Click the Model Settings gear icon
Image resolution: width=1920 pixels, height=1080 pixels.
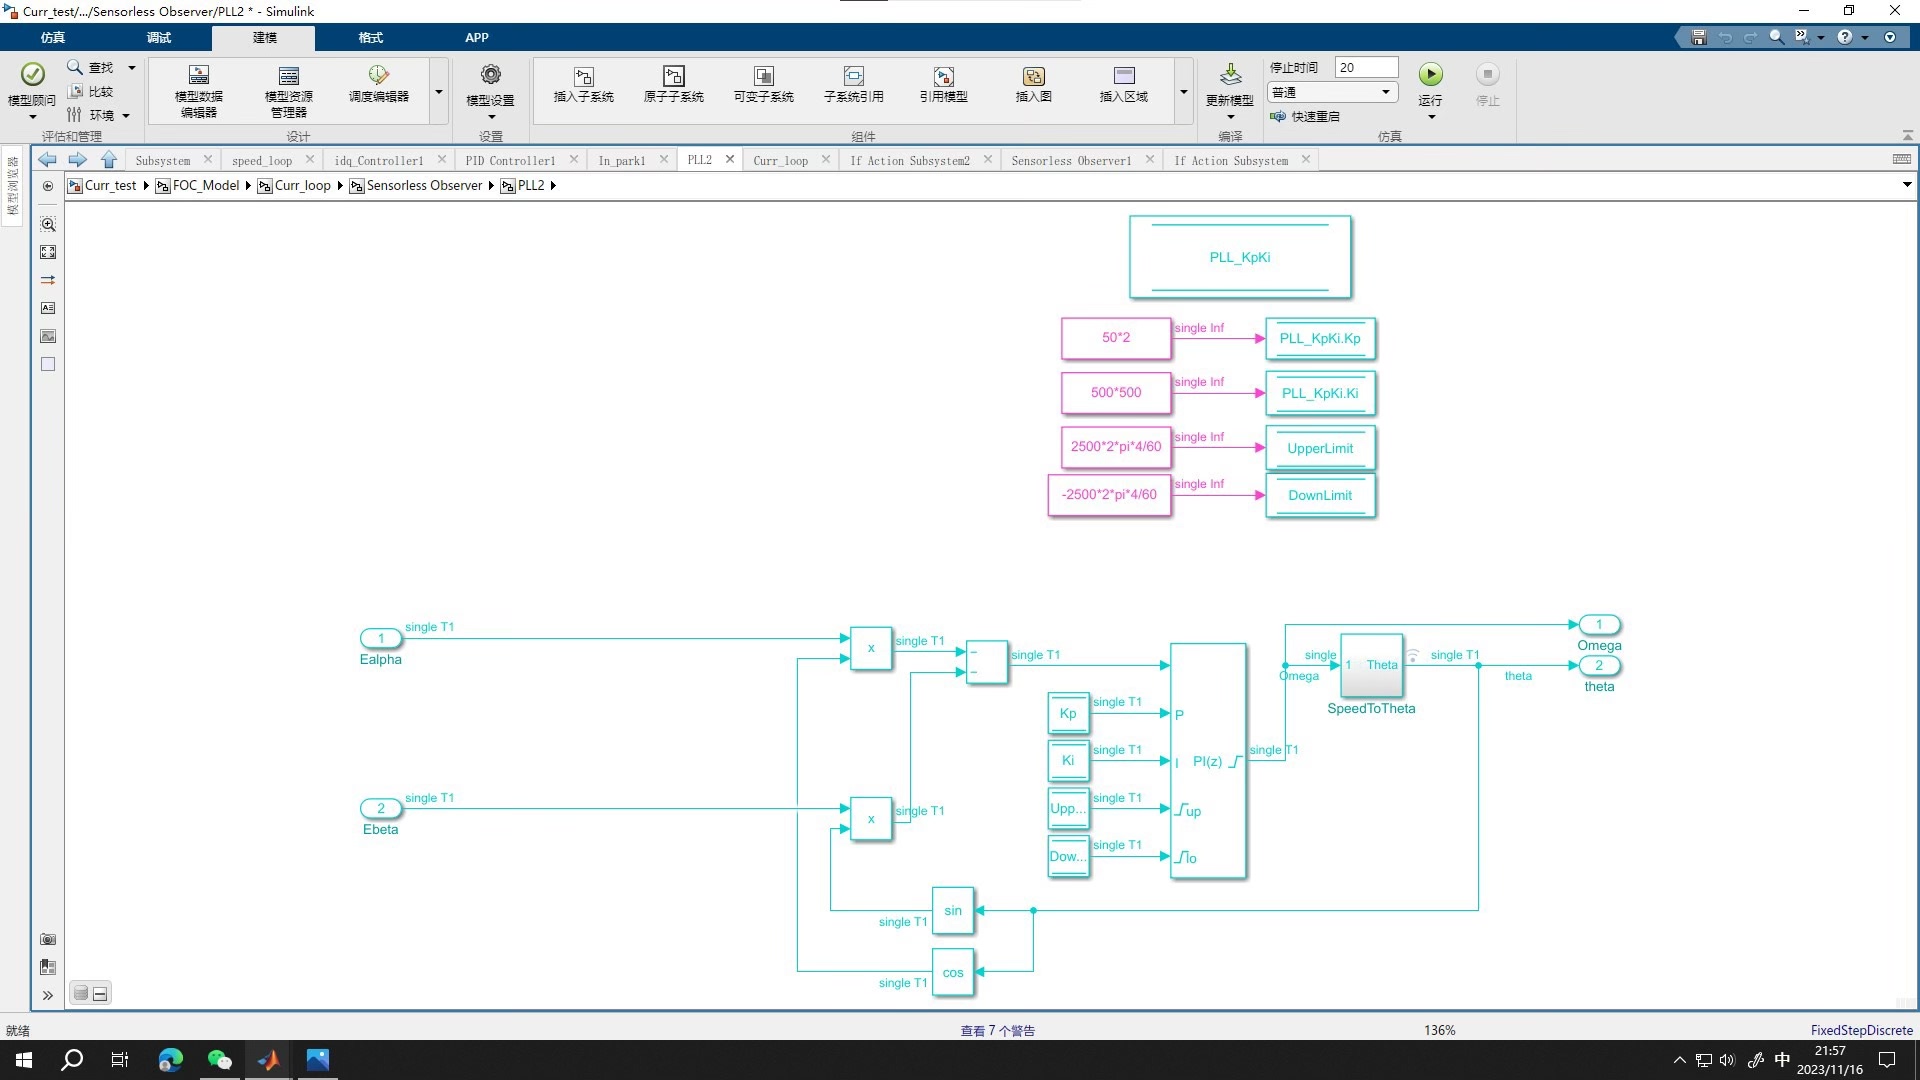point(490,75)
